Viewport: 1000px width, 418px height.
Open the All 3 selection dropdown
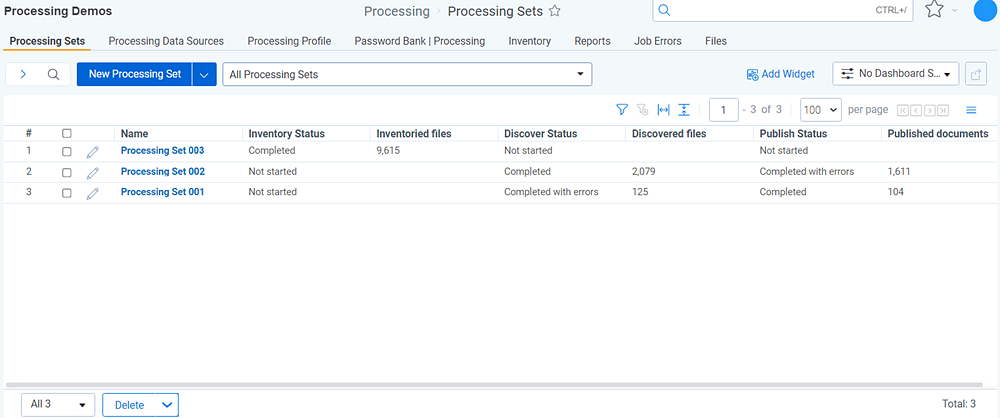(58, 405)
